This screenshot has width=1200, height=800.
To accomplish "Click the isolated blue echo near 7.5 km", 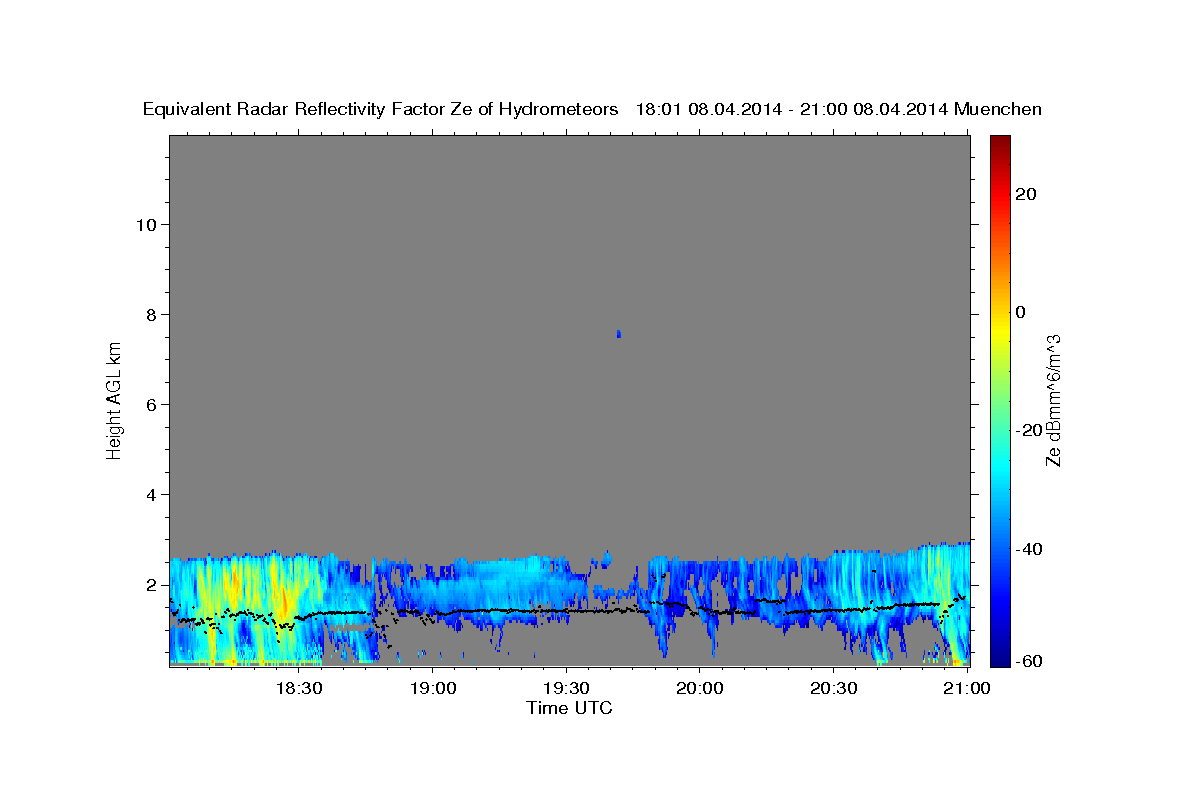I will [619, 334].
